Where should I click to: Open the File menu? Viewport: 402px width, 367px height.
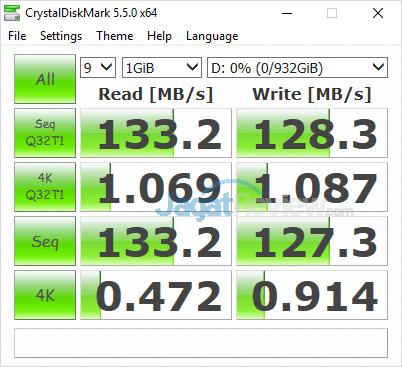[17, 36]
